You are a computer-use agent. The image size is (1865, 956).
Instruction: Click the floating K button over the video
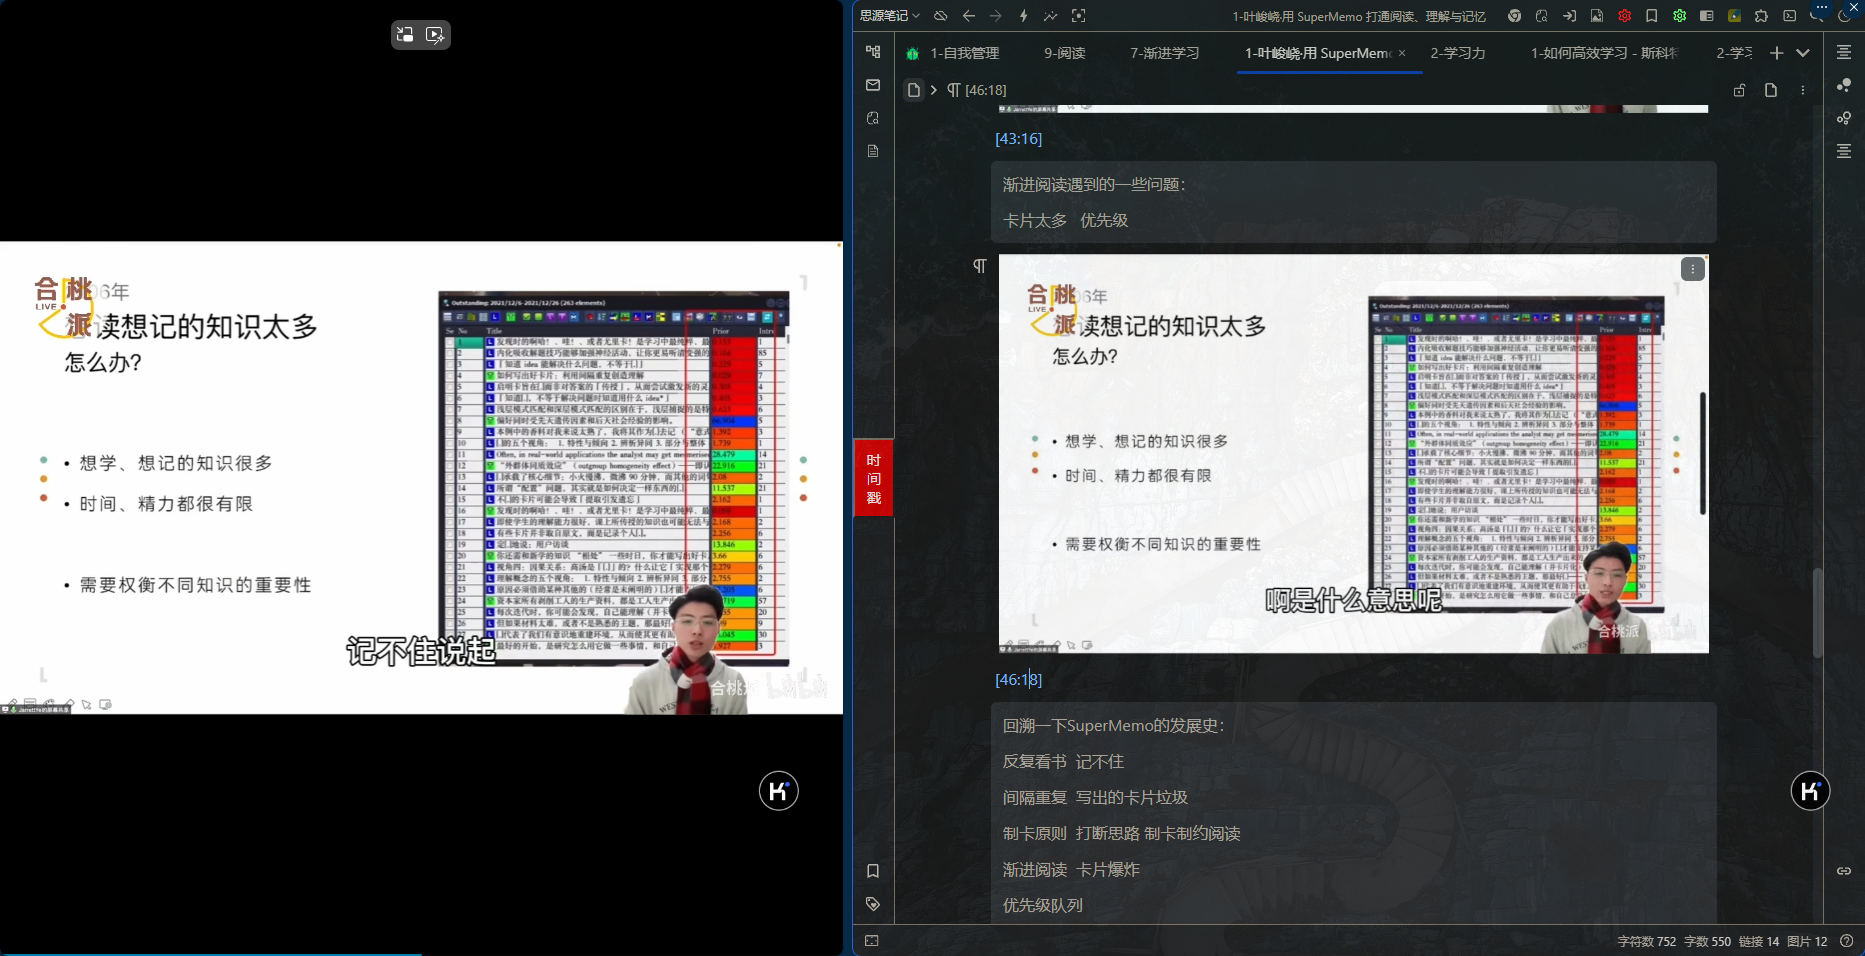pyautogui.click(x=778, y=791)
